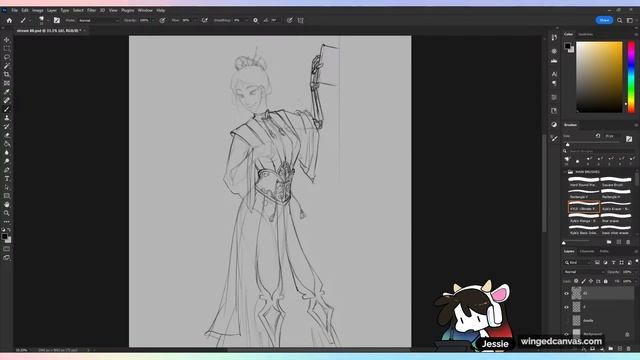
Task: Open the brush settings panel toggle icon
Action: tap(57, 20)
